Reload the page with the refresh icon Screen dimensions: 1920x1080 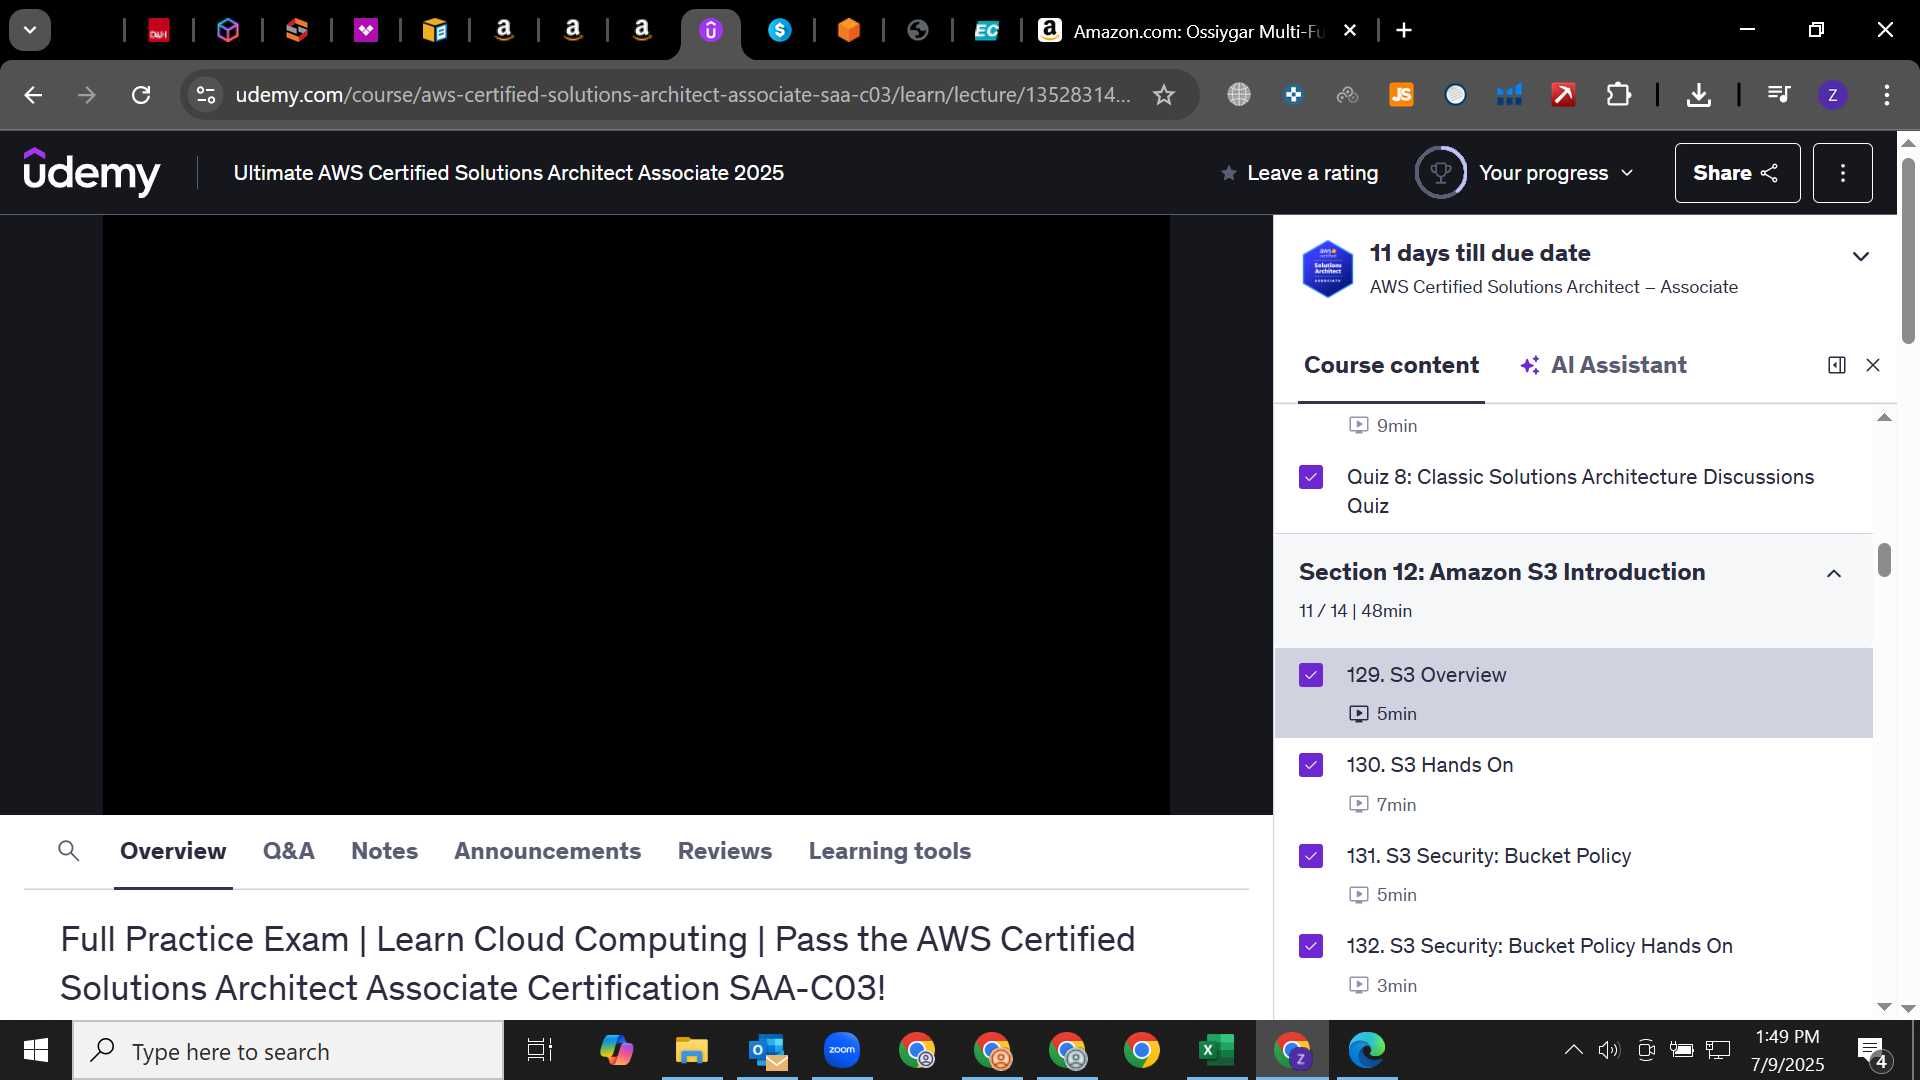141,95
